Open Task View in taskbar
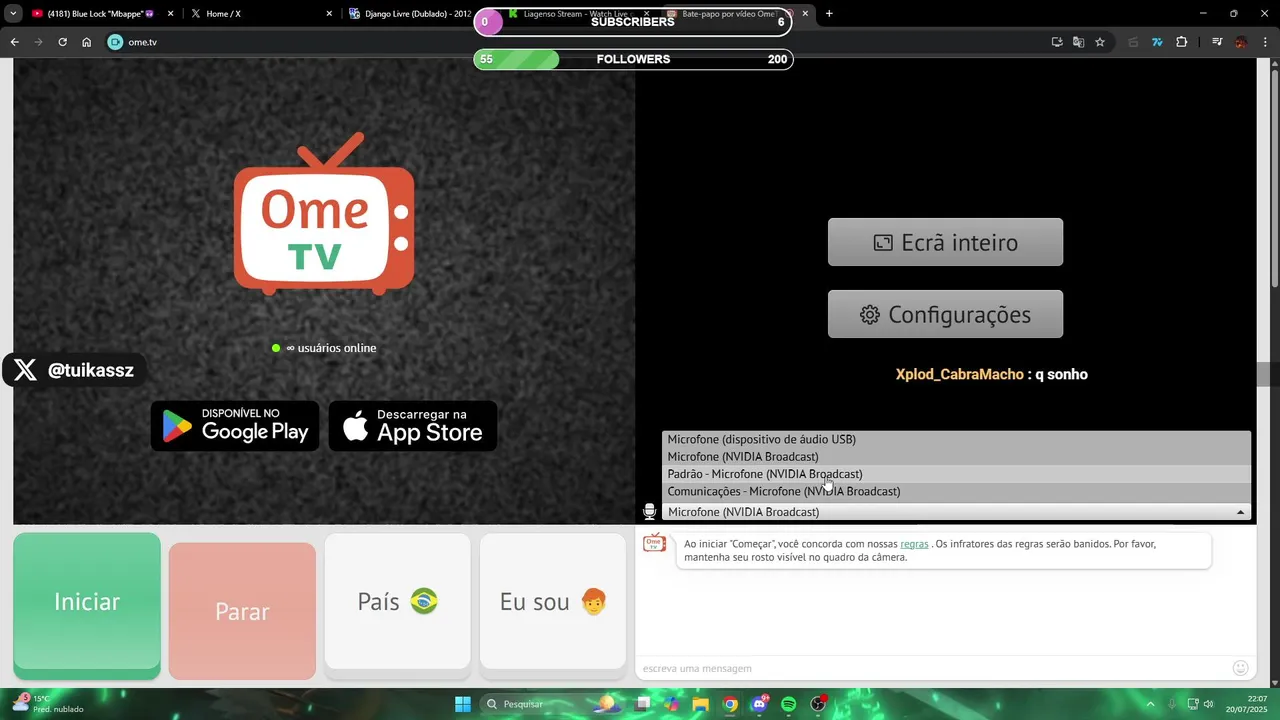Image resolution: width=1280 pixels, height=720 pixels. [x=642, y=704]
